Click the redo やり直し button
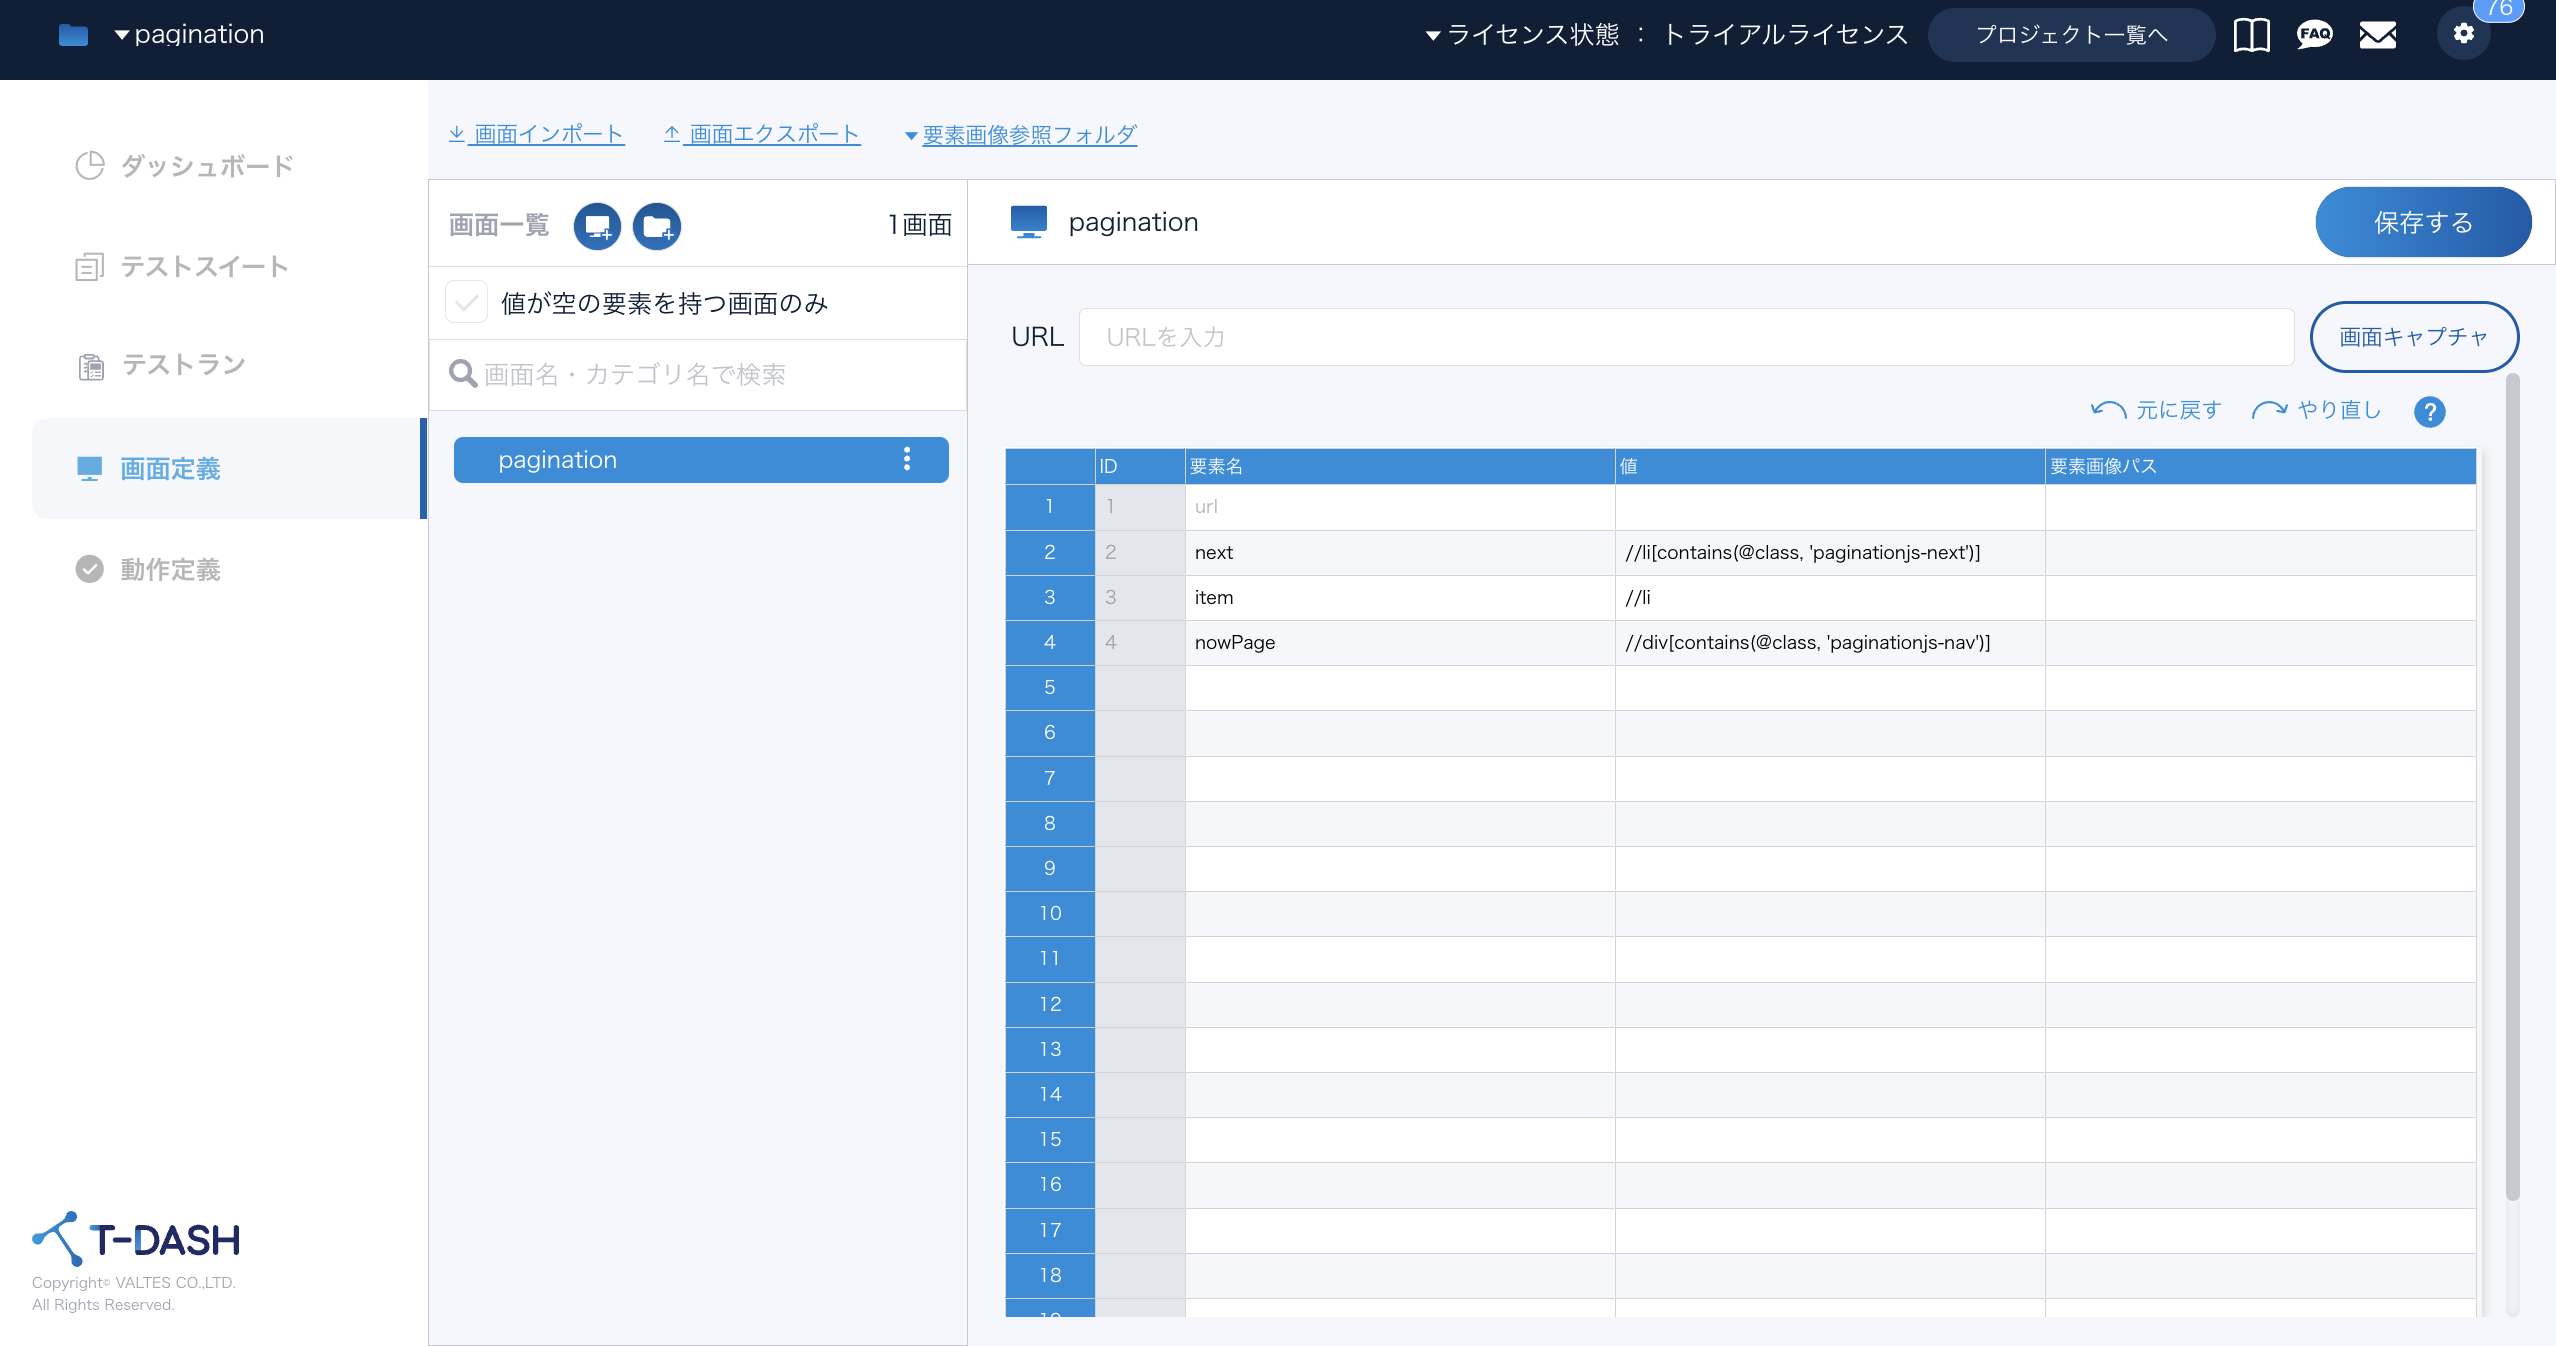This screenshot has height=1346, width=2556. tap(2316, 410)
